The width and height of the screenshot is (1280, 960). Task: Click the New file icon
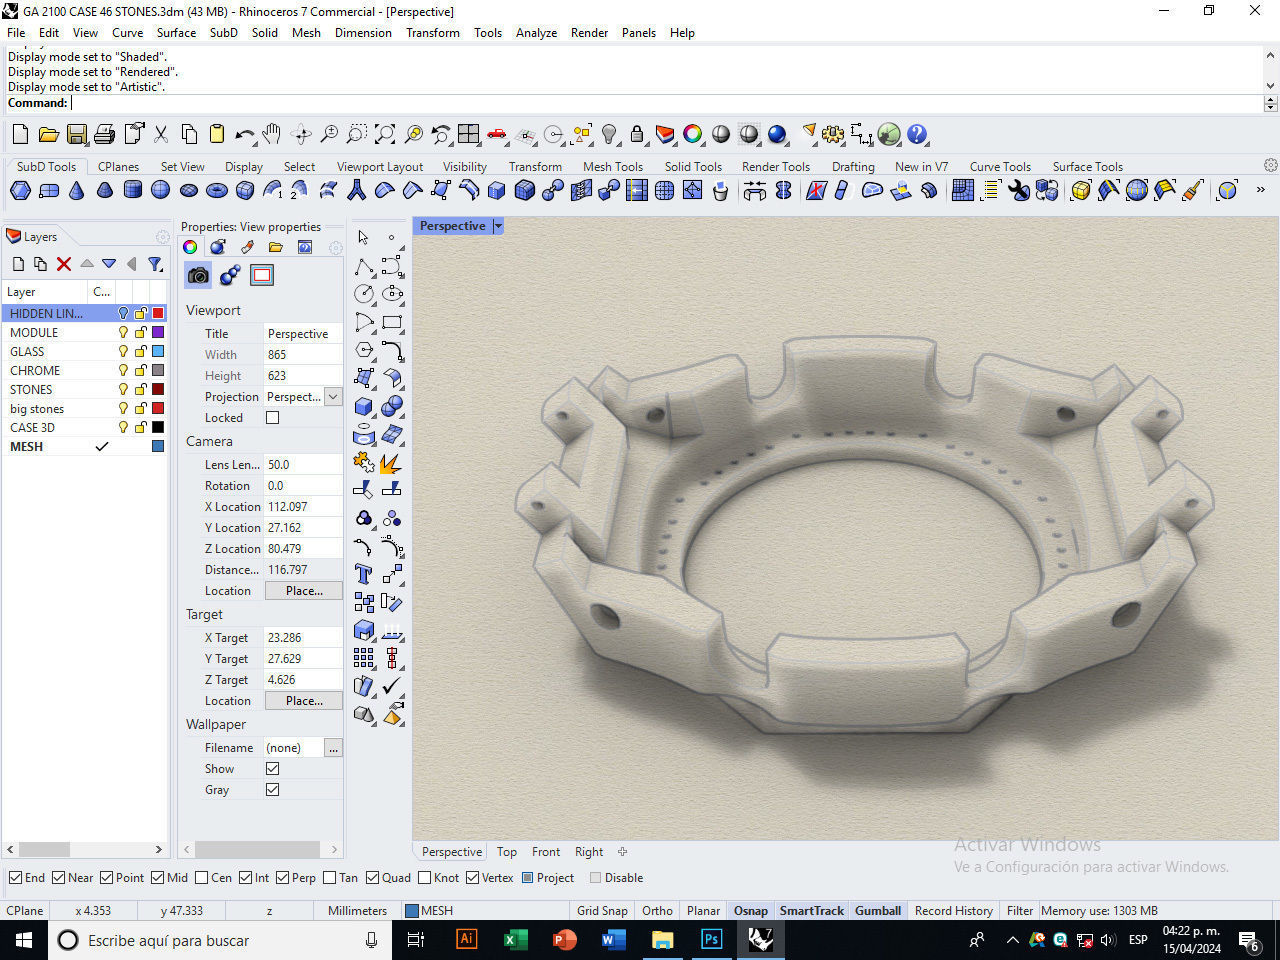[x=20, y=134]
